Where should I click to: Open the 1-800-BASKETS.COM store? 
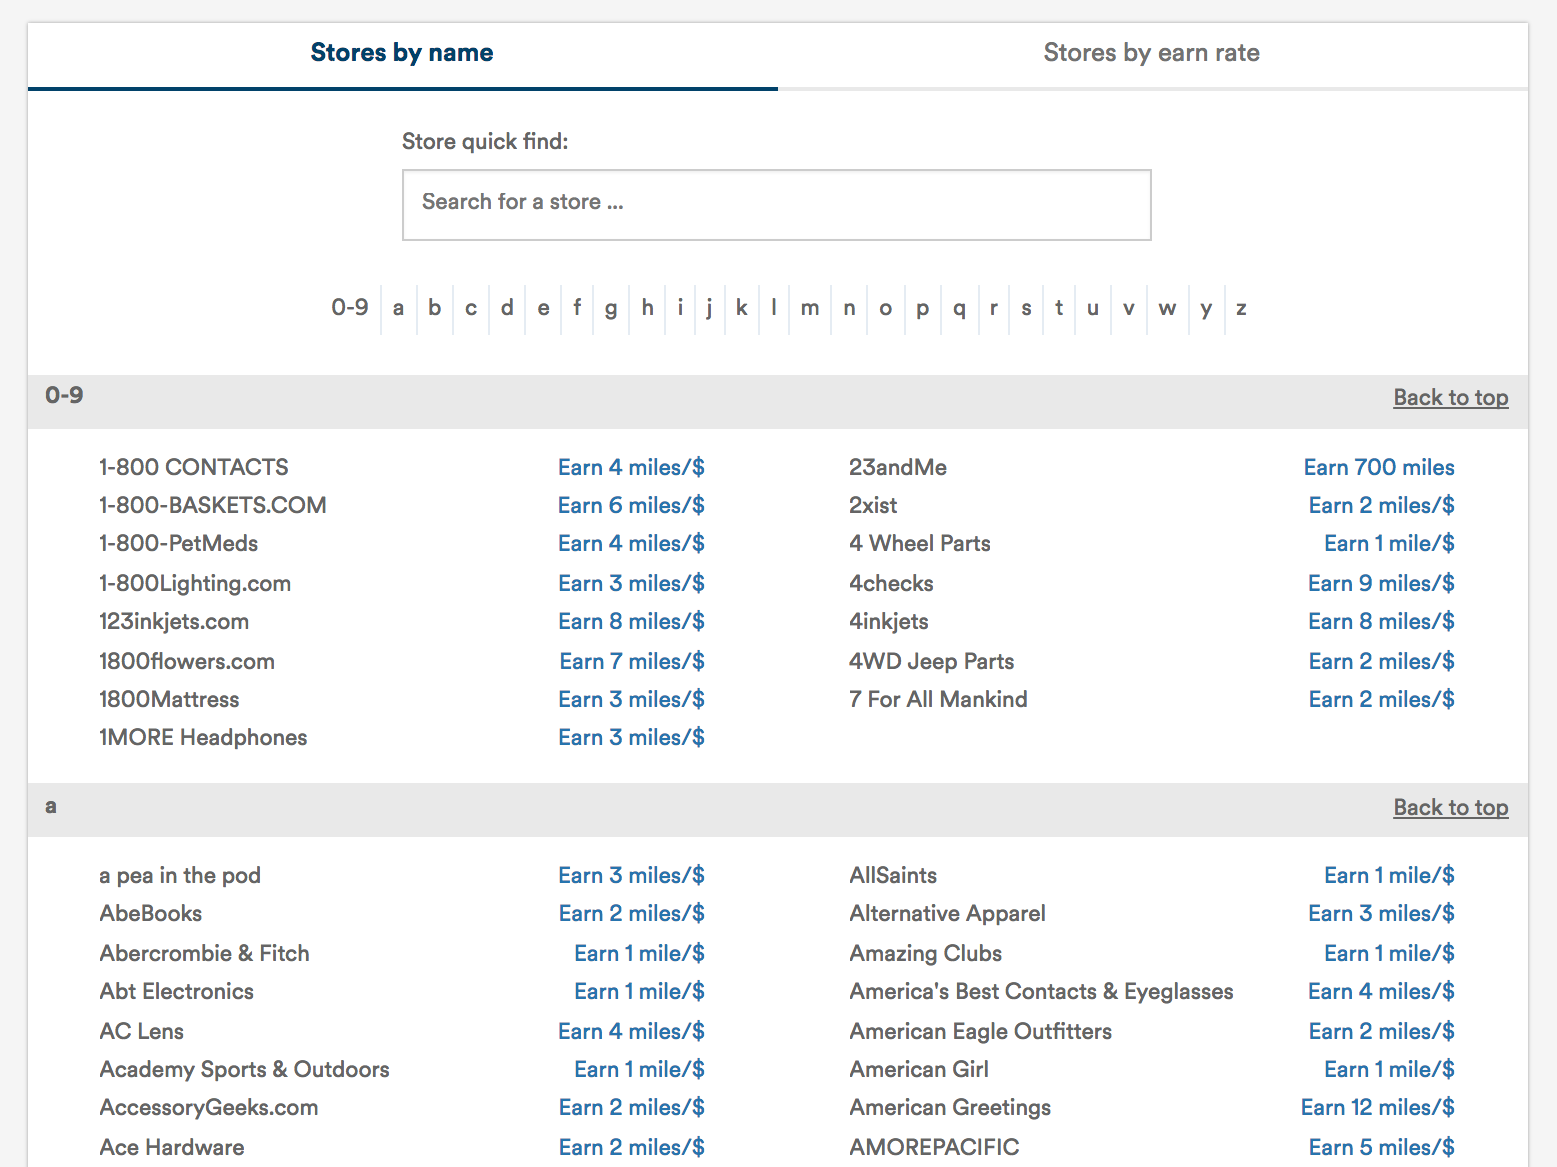point(213,505)
